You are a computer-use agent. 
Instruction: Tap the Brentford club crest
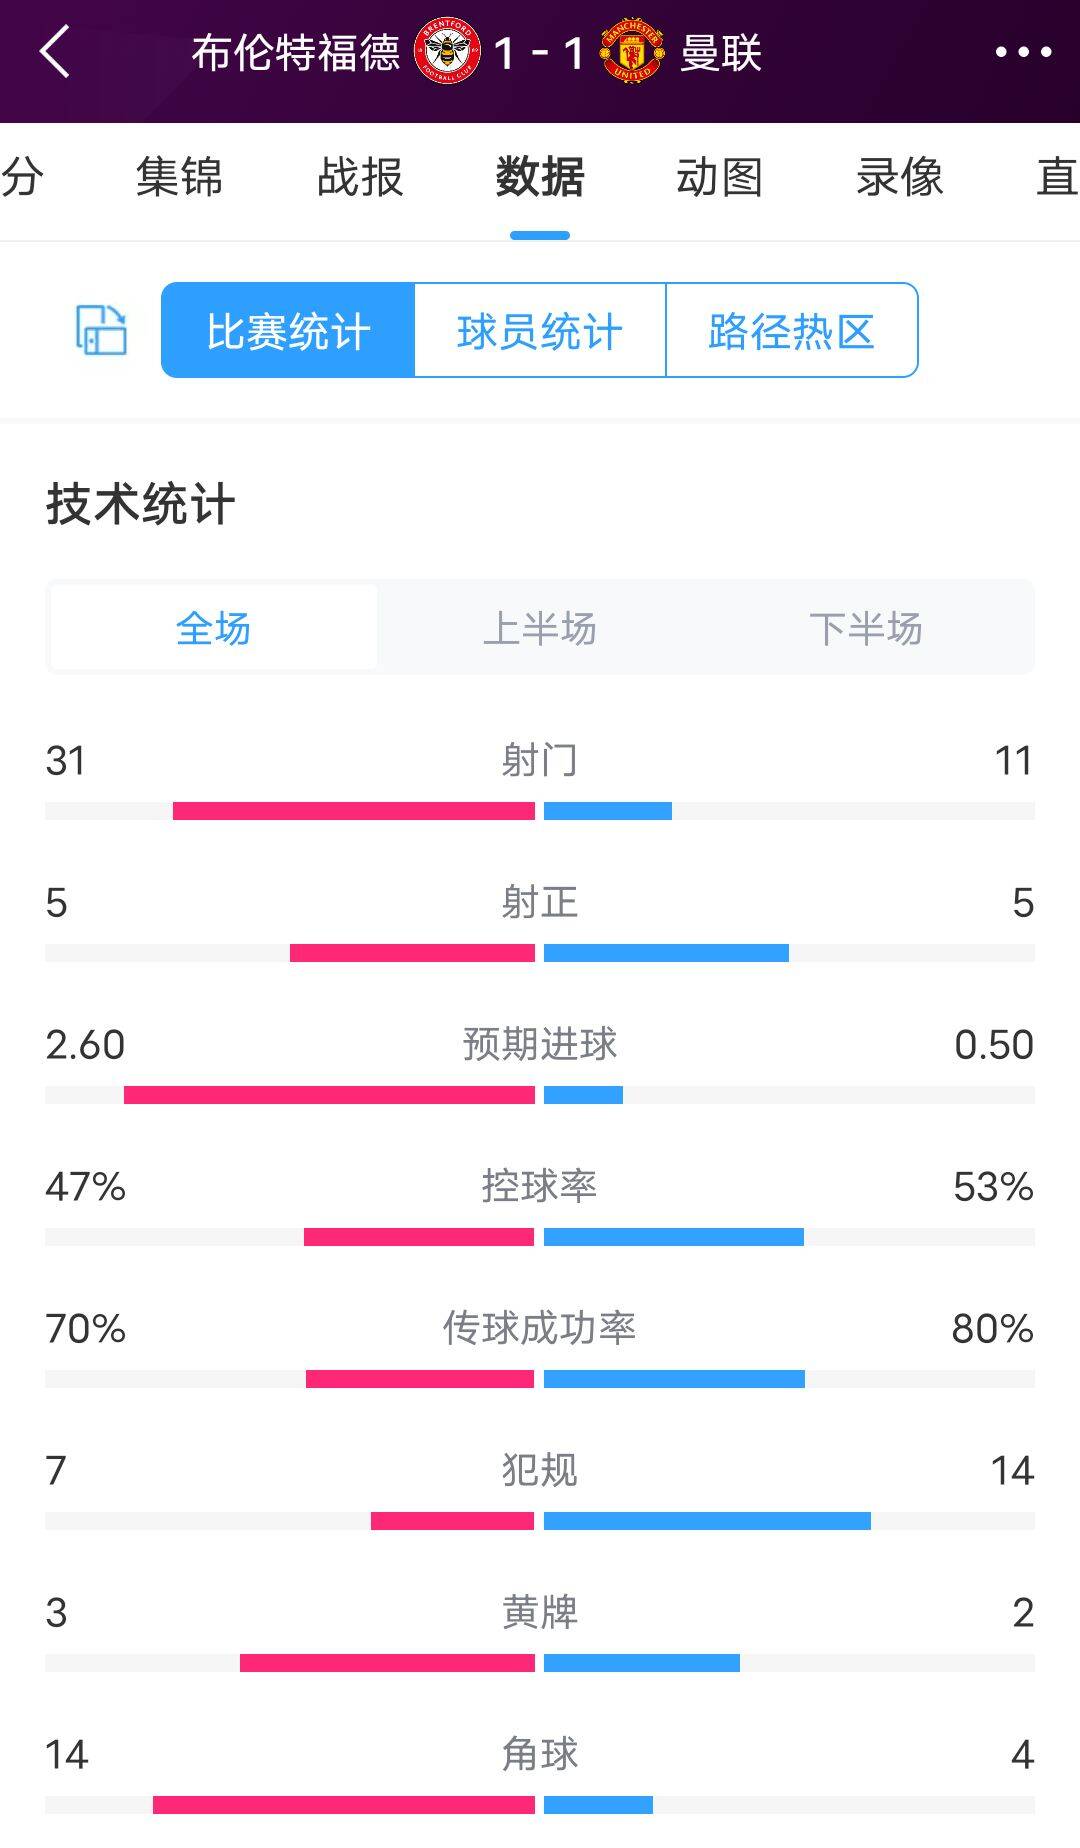[x=447, y=51]
